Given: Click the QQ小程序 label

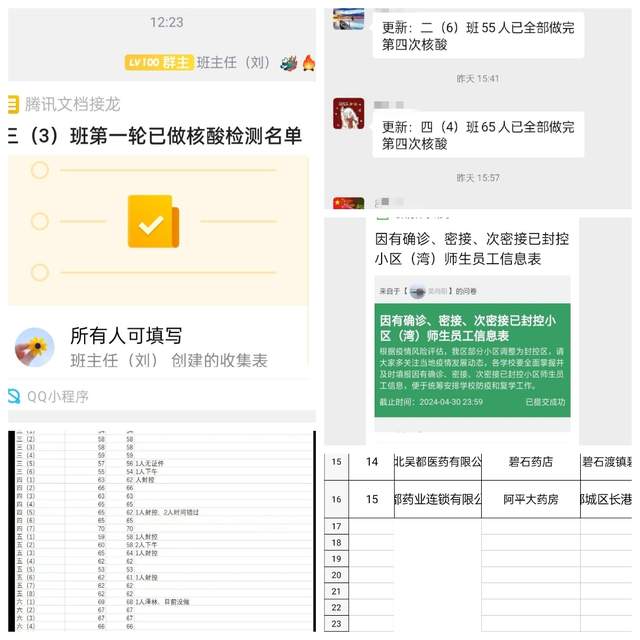Looking at the screenshot, I should tap(58, 397).
